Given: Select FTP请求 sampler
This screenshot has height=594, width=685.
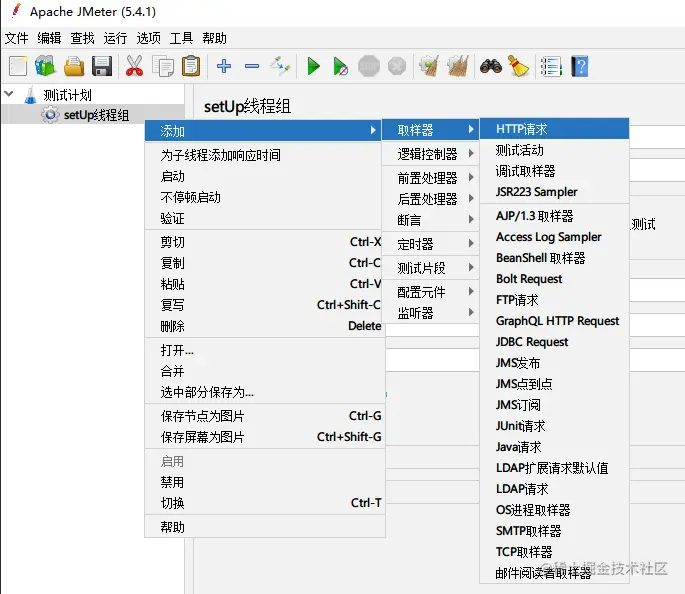Looking at the screenshot, I should [x=554, y=300].
